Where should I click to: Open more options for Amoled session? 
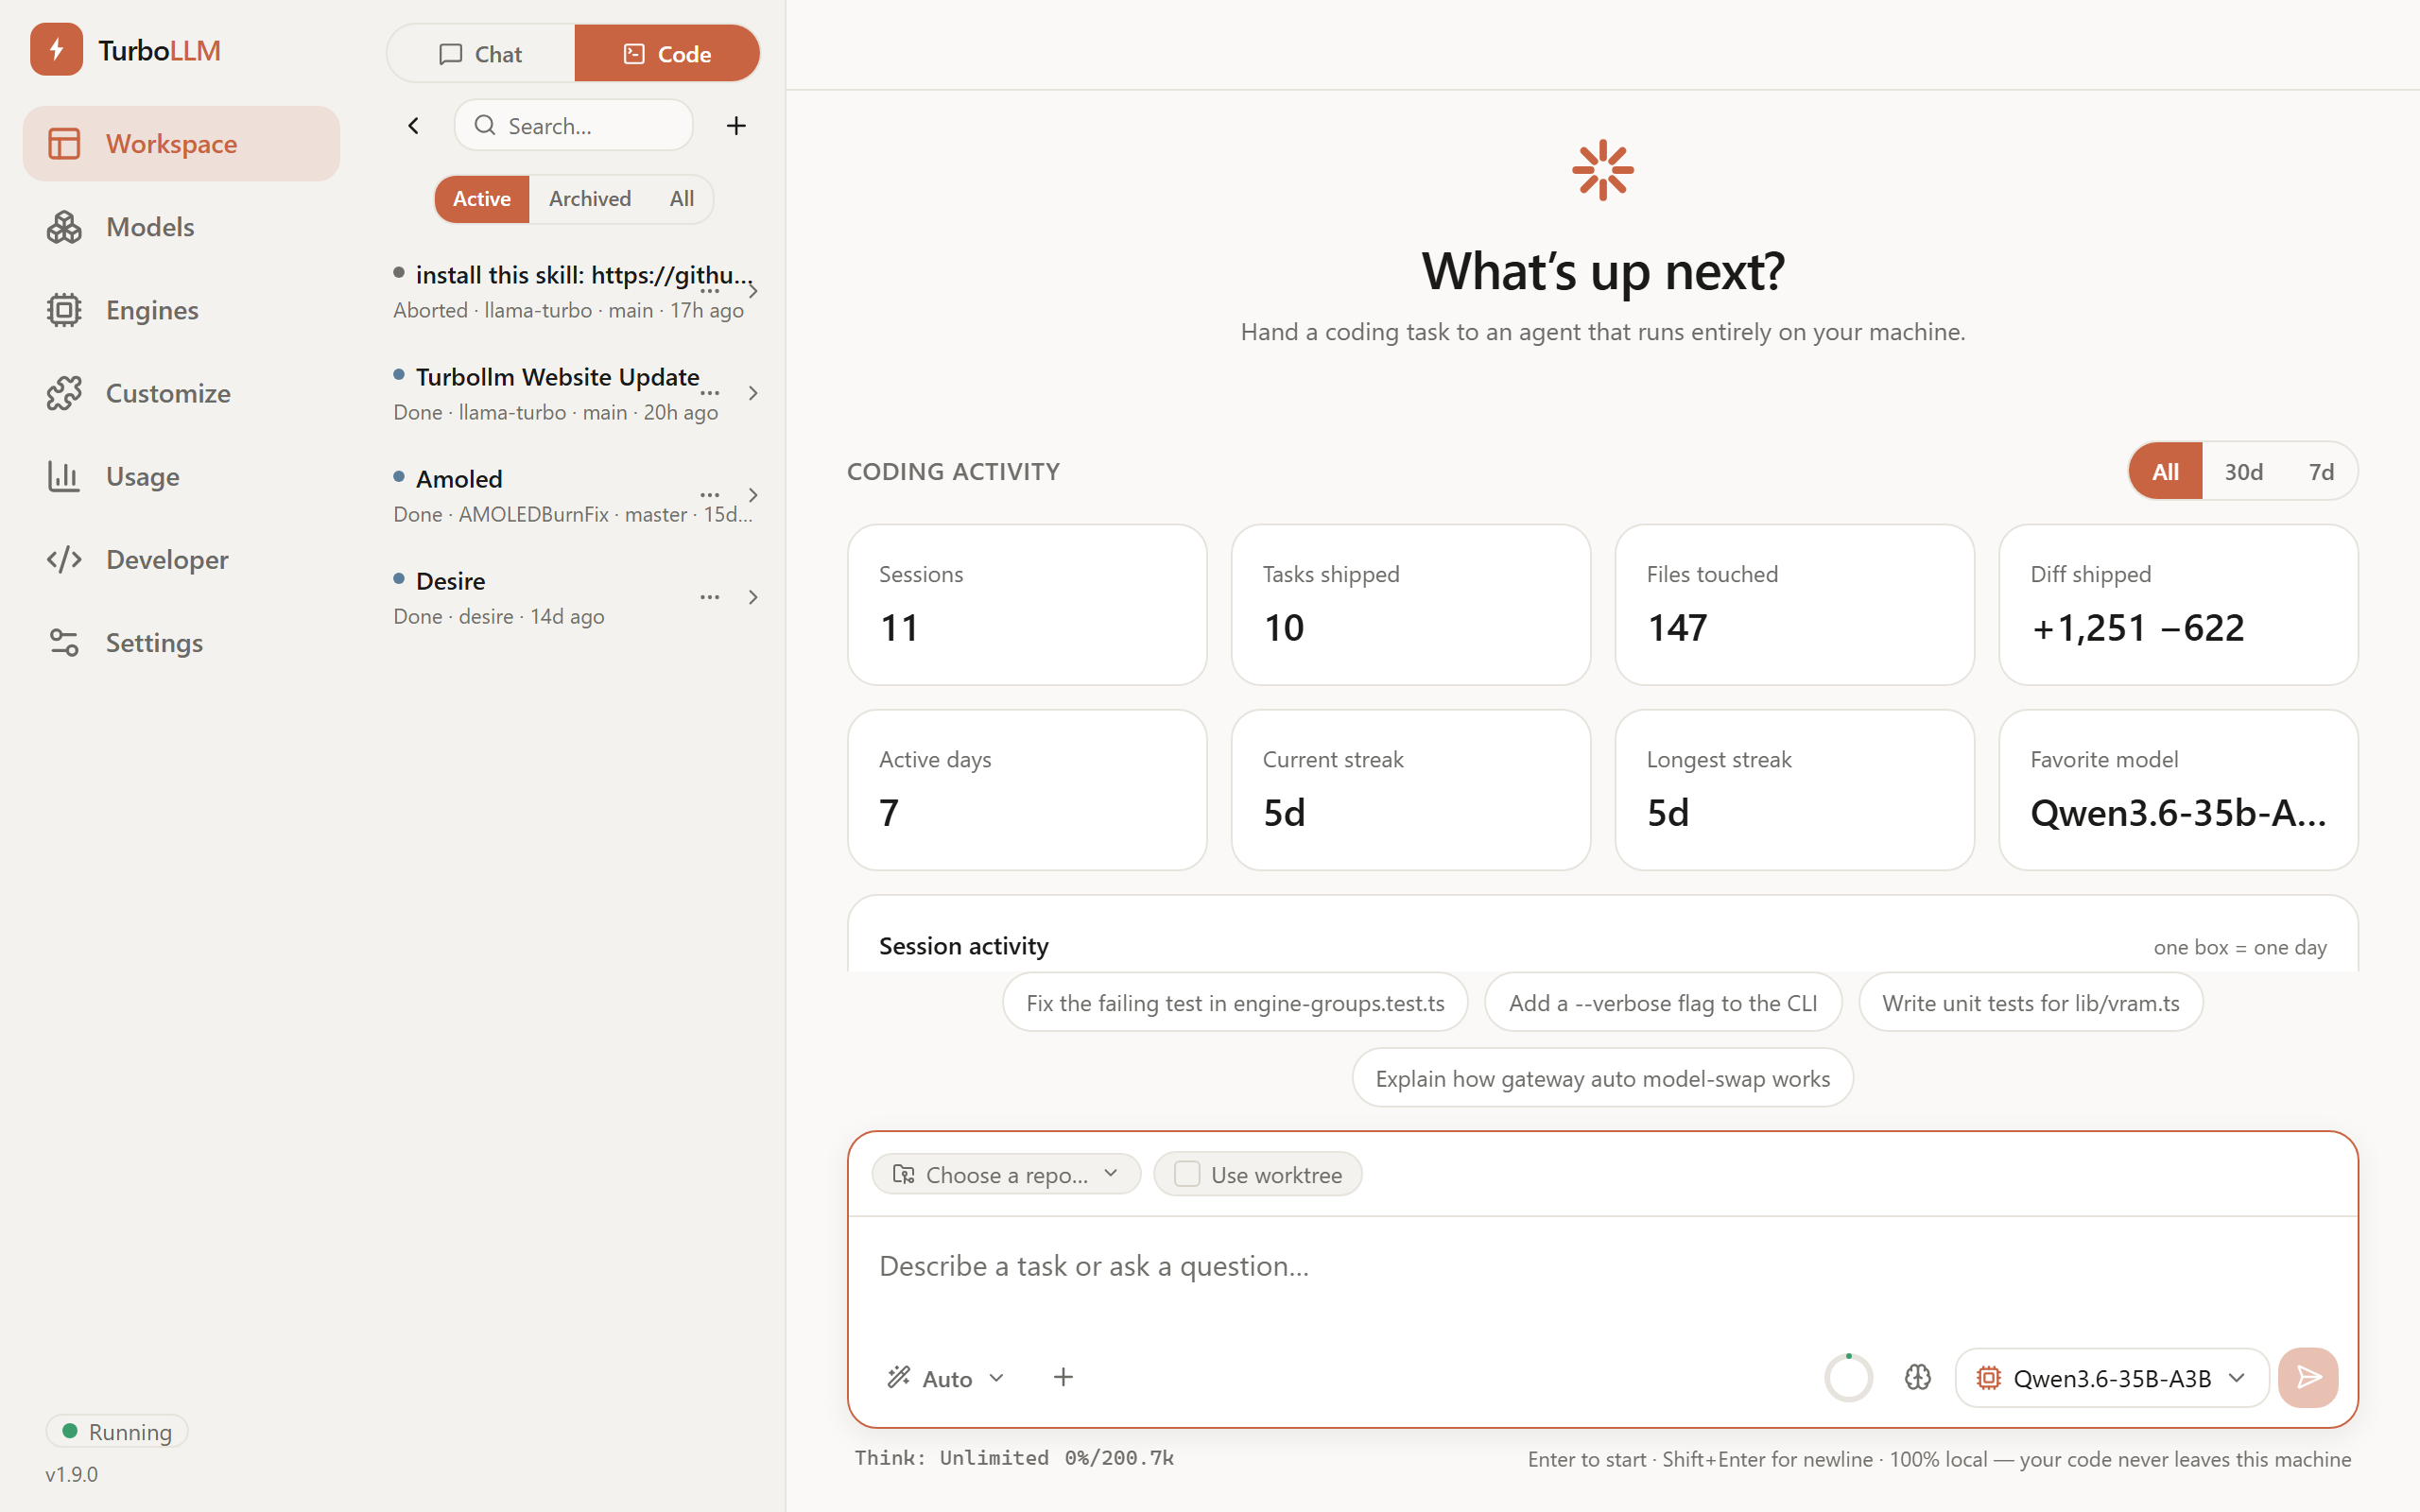click(x=710, y=495)
